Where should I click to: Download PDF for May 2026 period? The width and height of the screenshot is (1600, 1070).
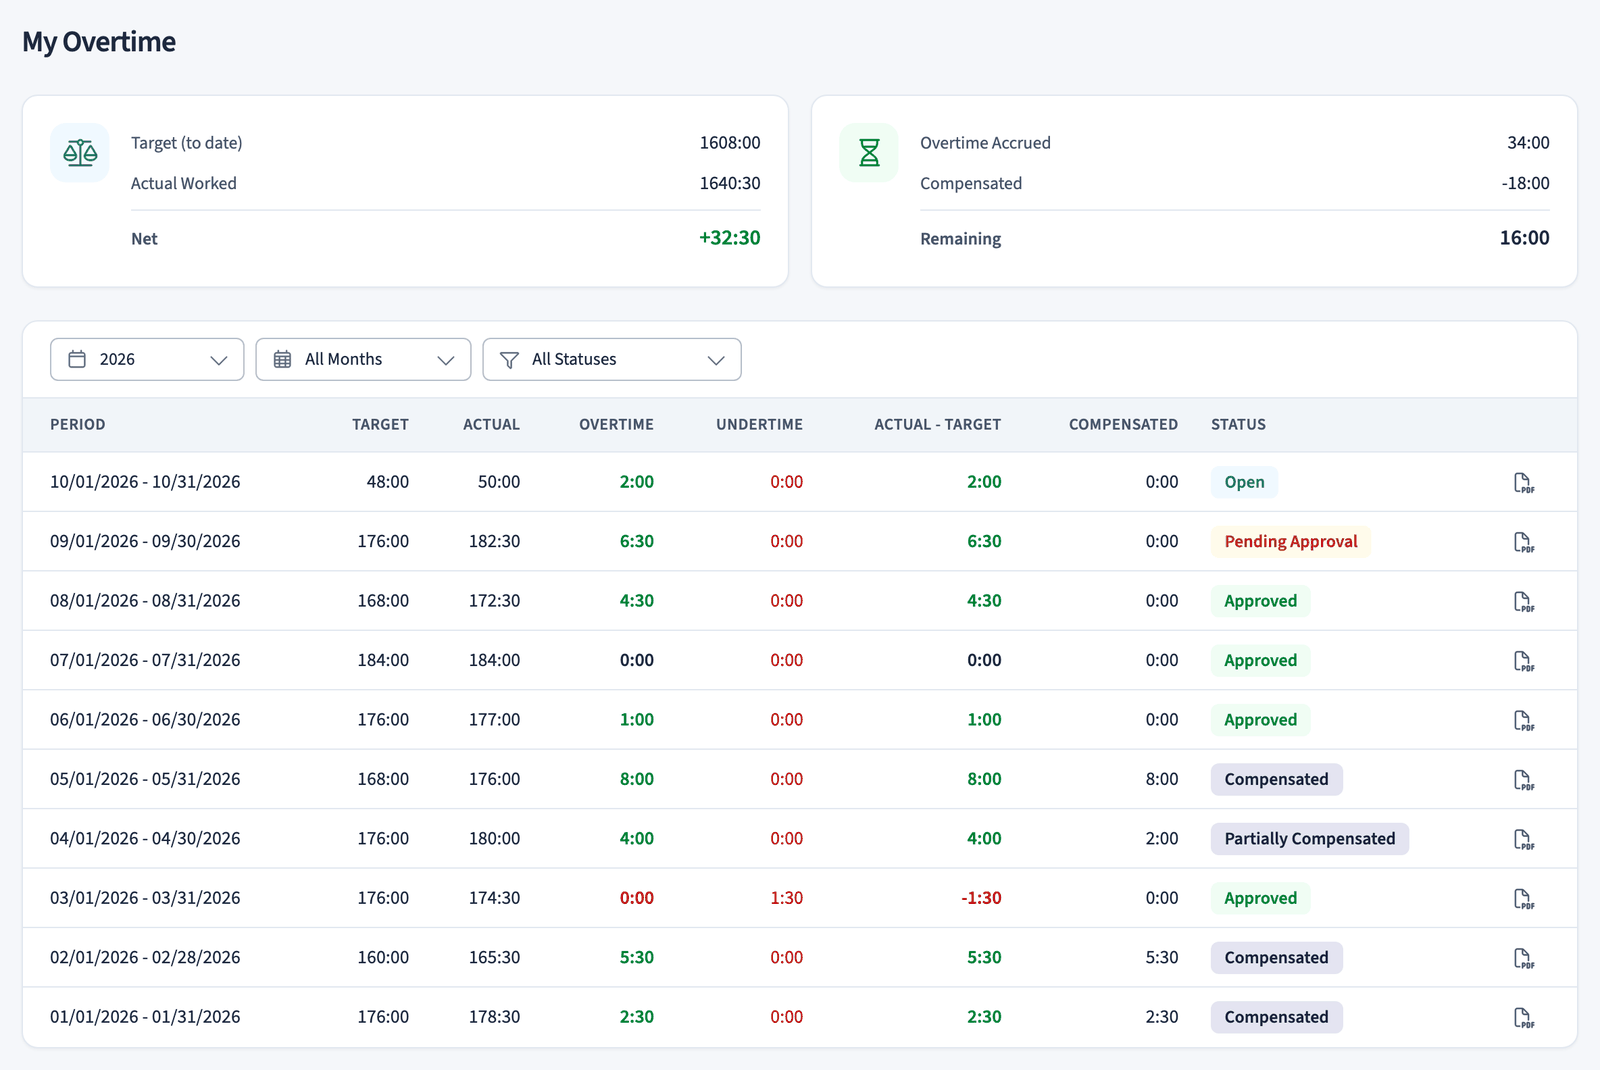click(x=1523, y=780)
